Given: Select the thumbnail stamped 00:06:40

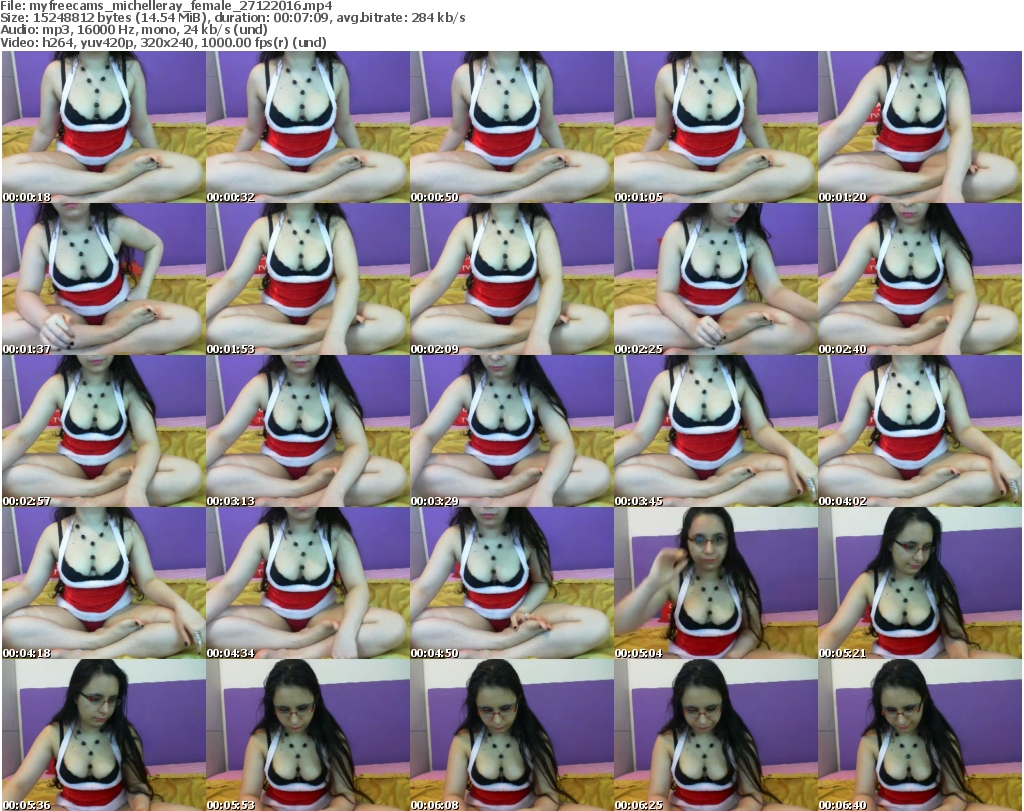Looking at the screenshot, I should (920, 735).
